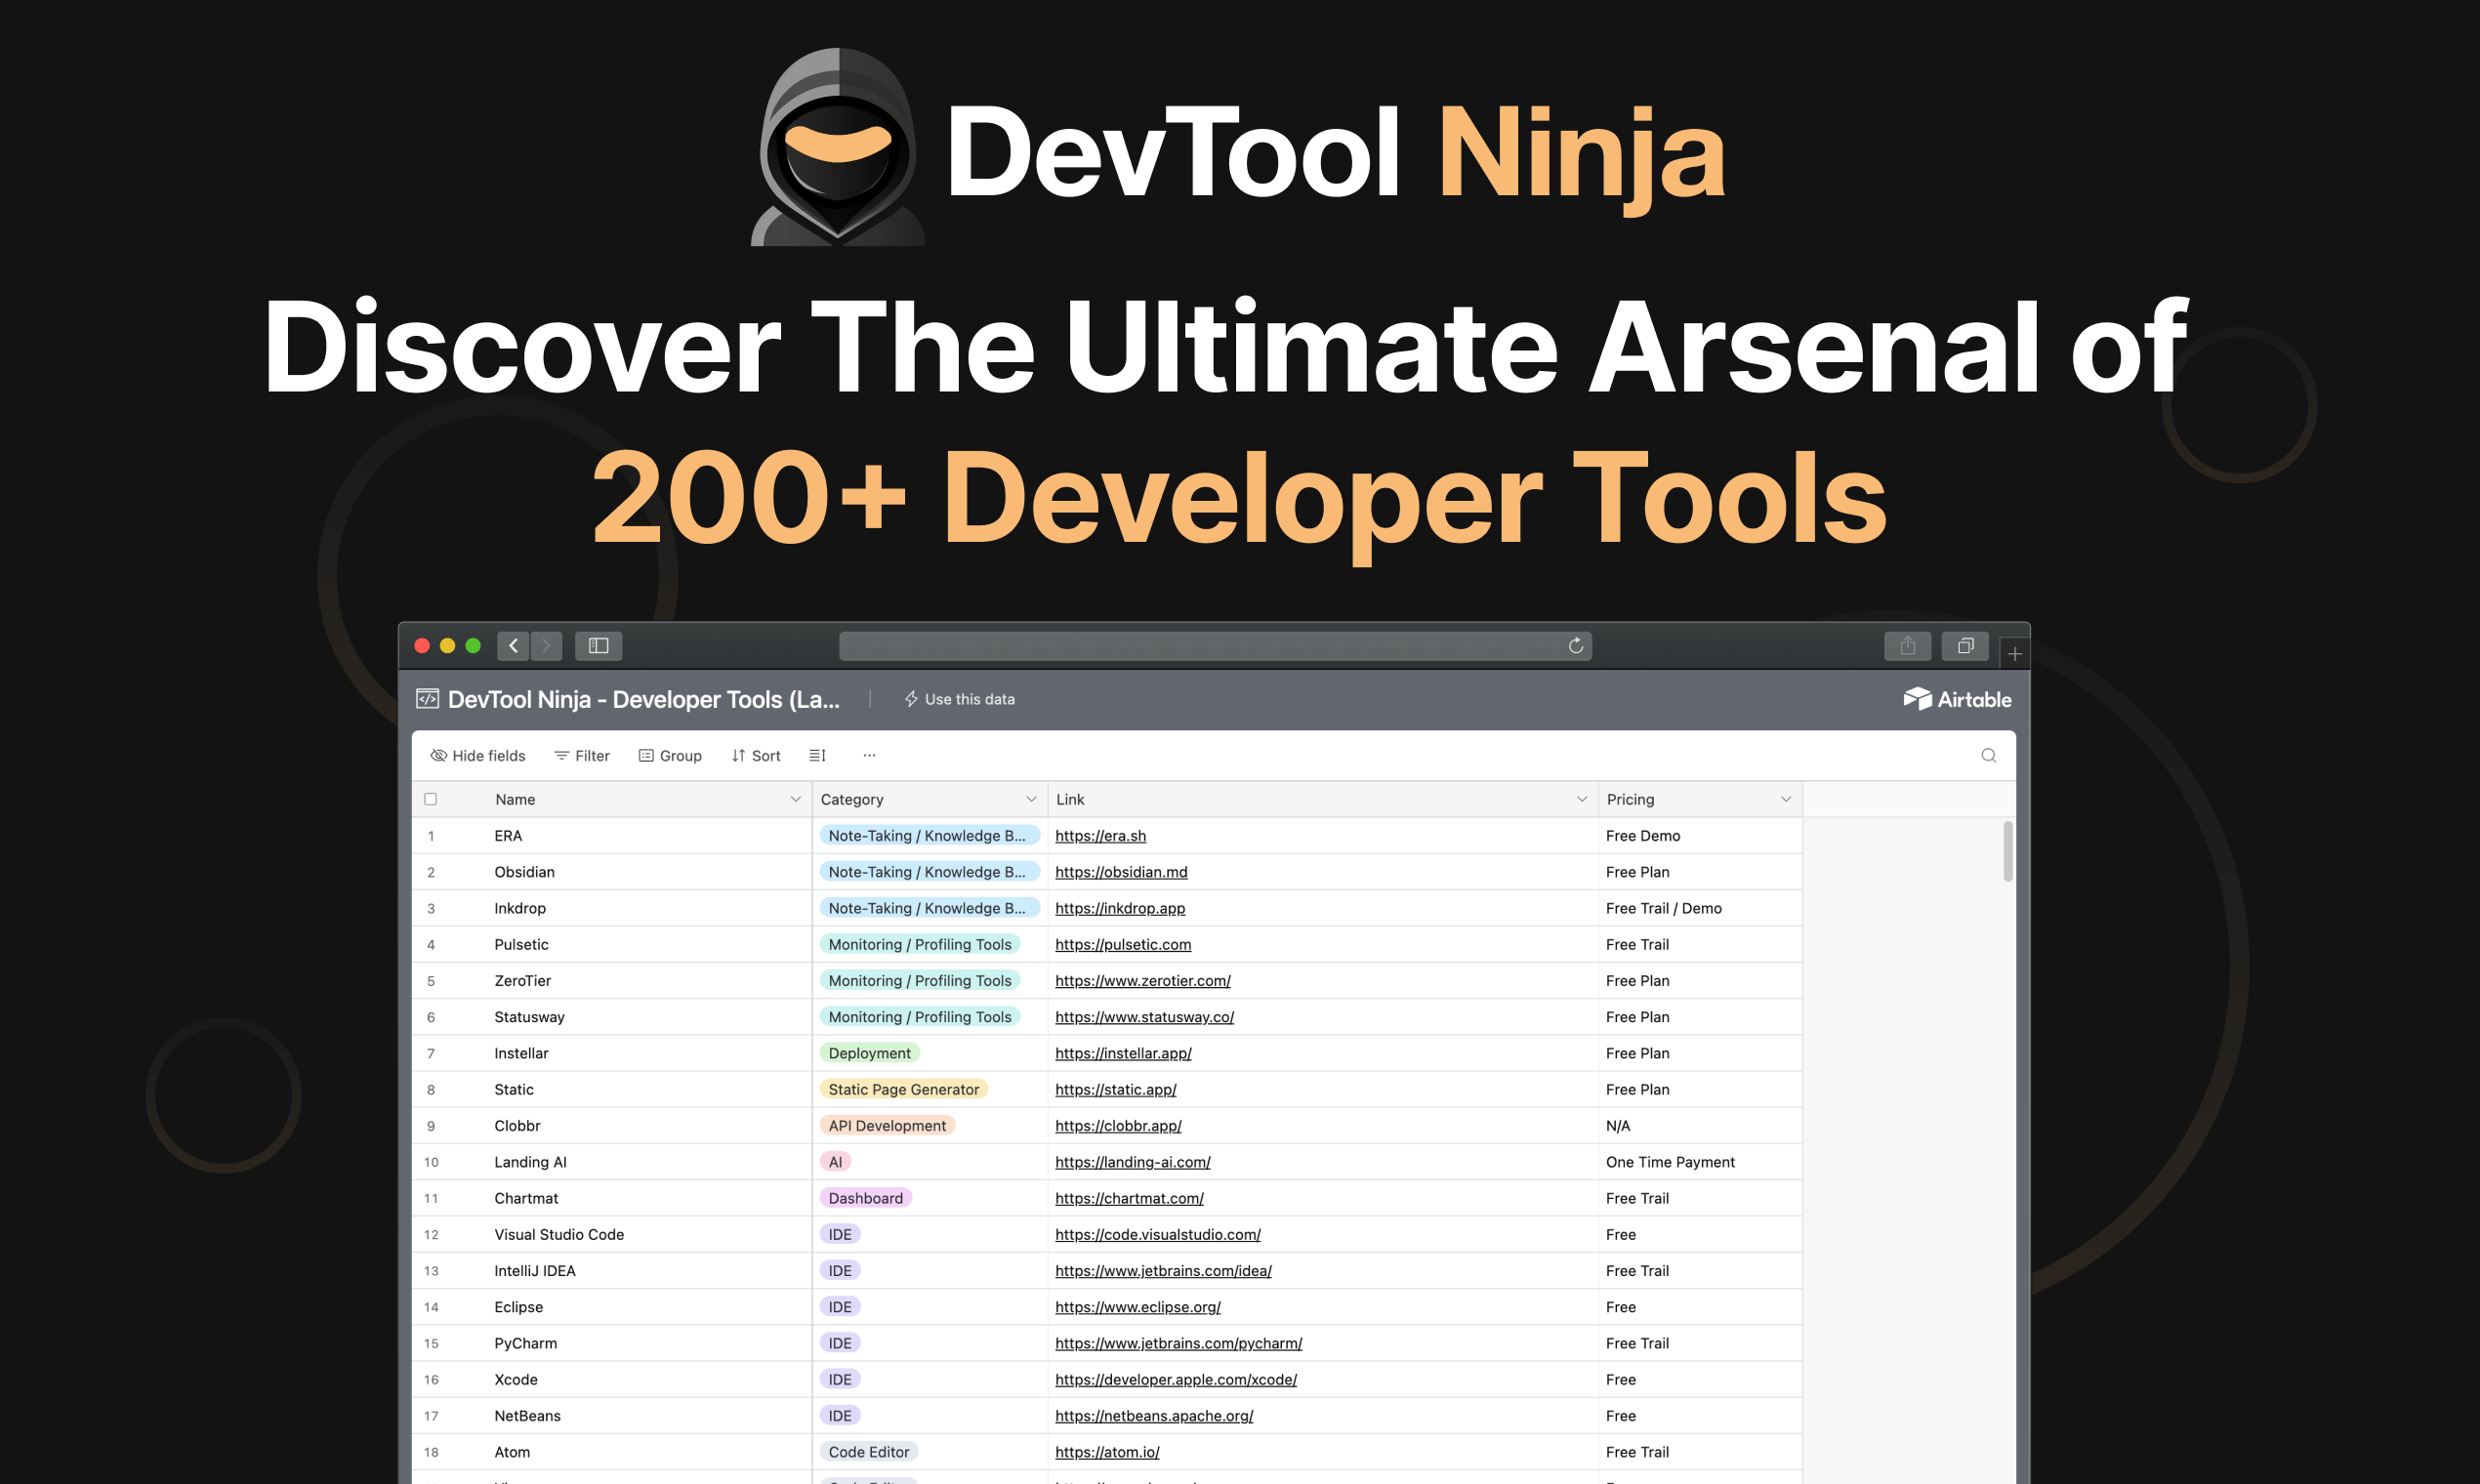
Task: Open the statusway.co link
Action: [x=1144, y=1017]
